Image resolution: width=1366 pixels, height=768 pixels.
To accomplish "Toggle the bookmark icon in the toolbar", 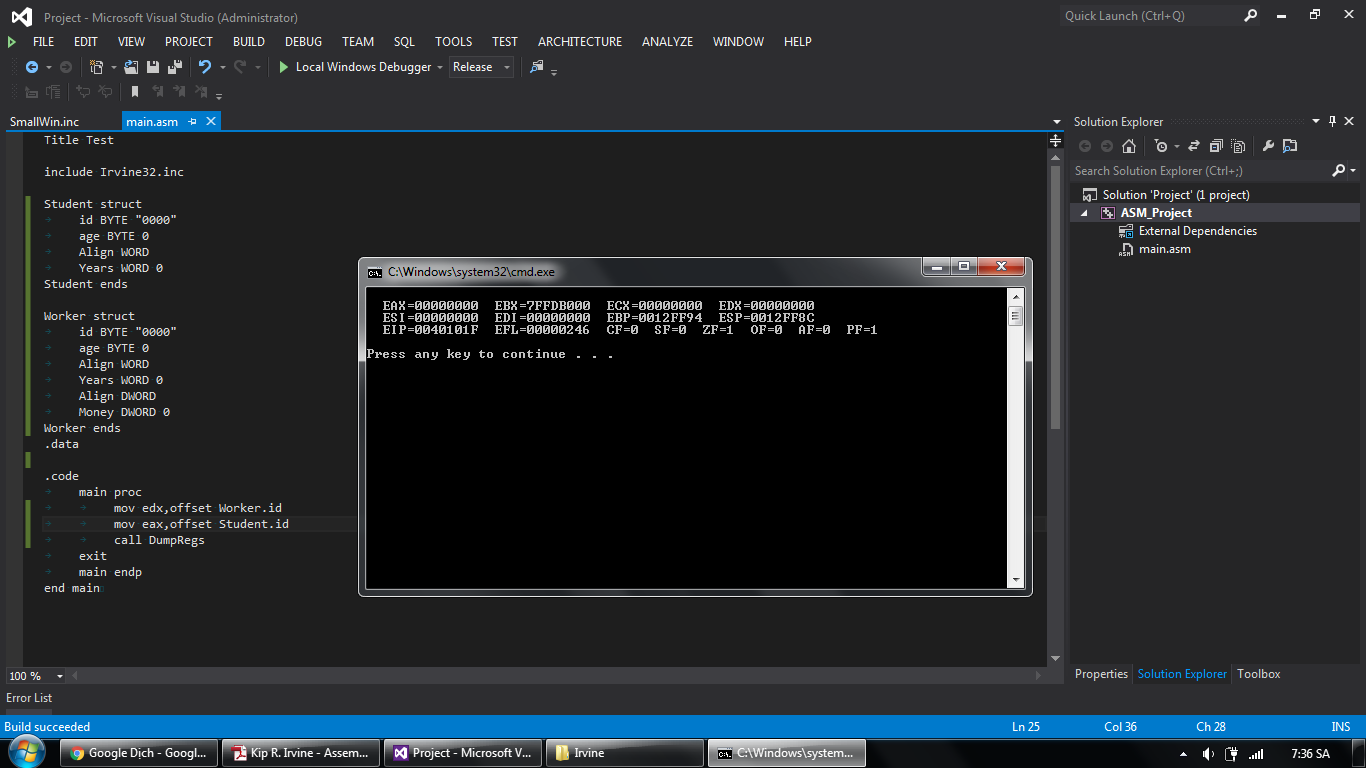I will pyautogui.click(x=135, y=92).
